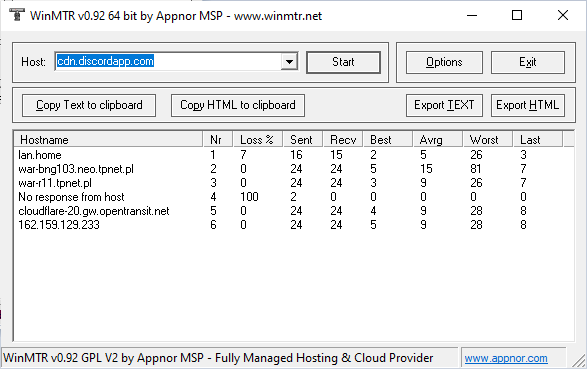Select the 162.159.129.233 row
Viewport: 587px width, 372px height.
tap(294, 225)
